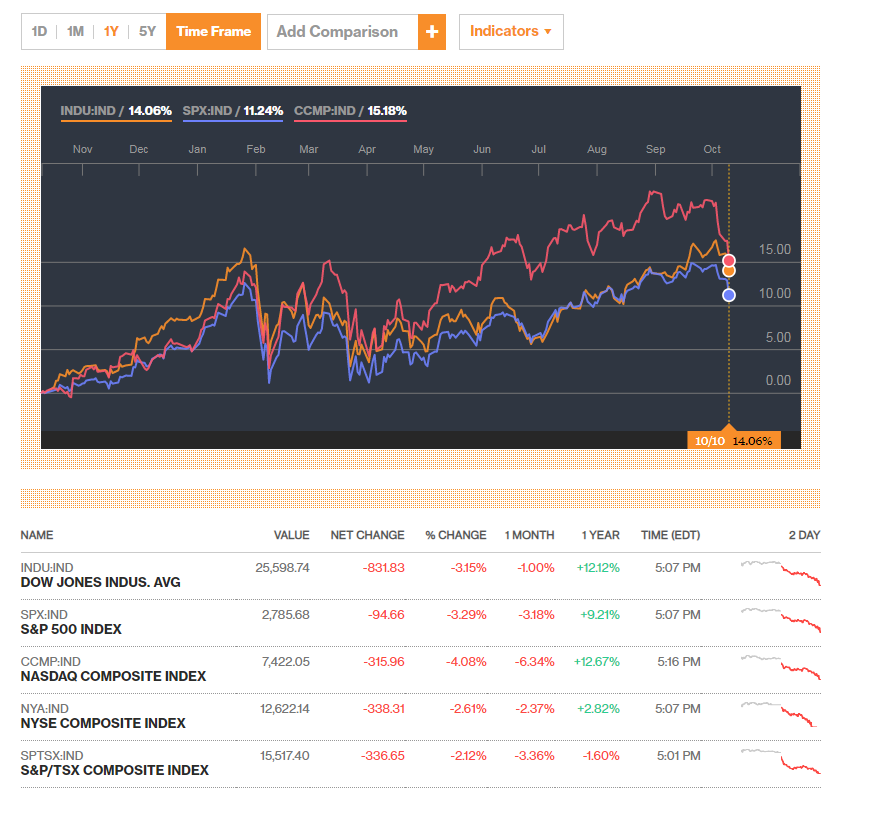Click the Dow value 25,598.74
Screen dimensions: 882x816
[282, 567]
